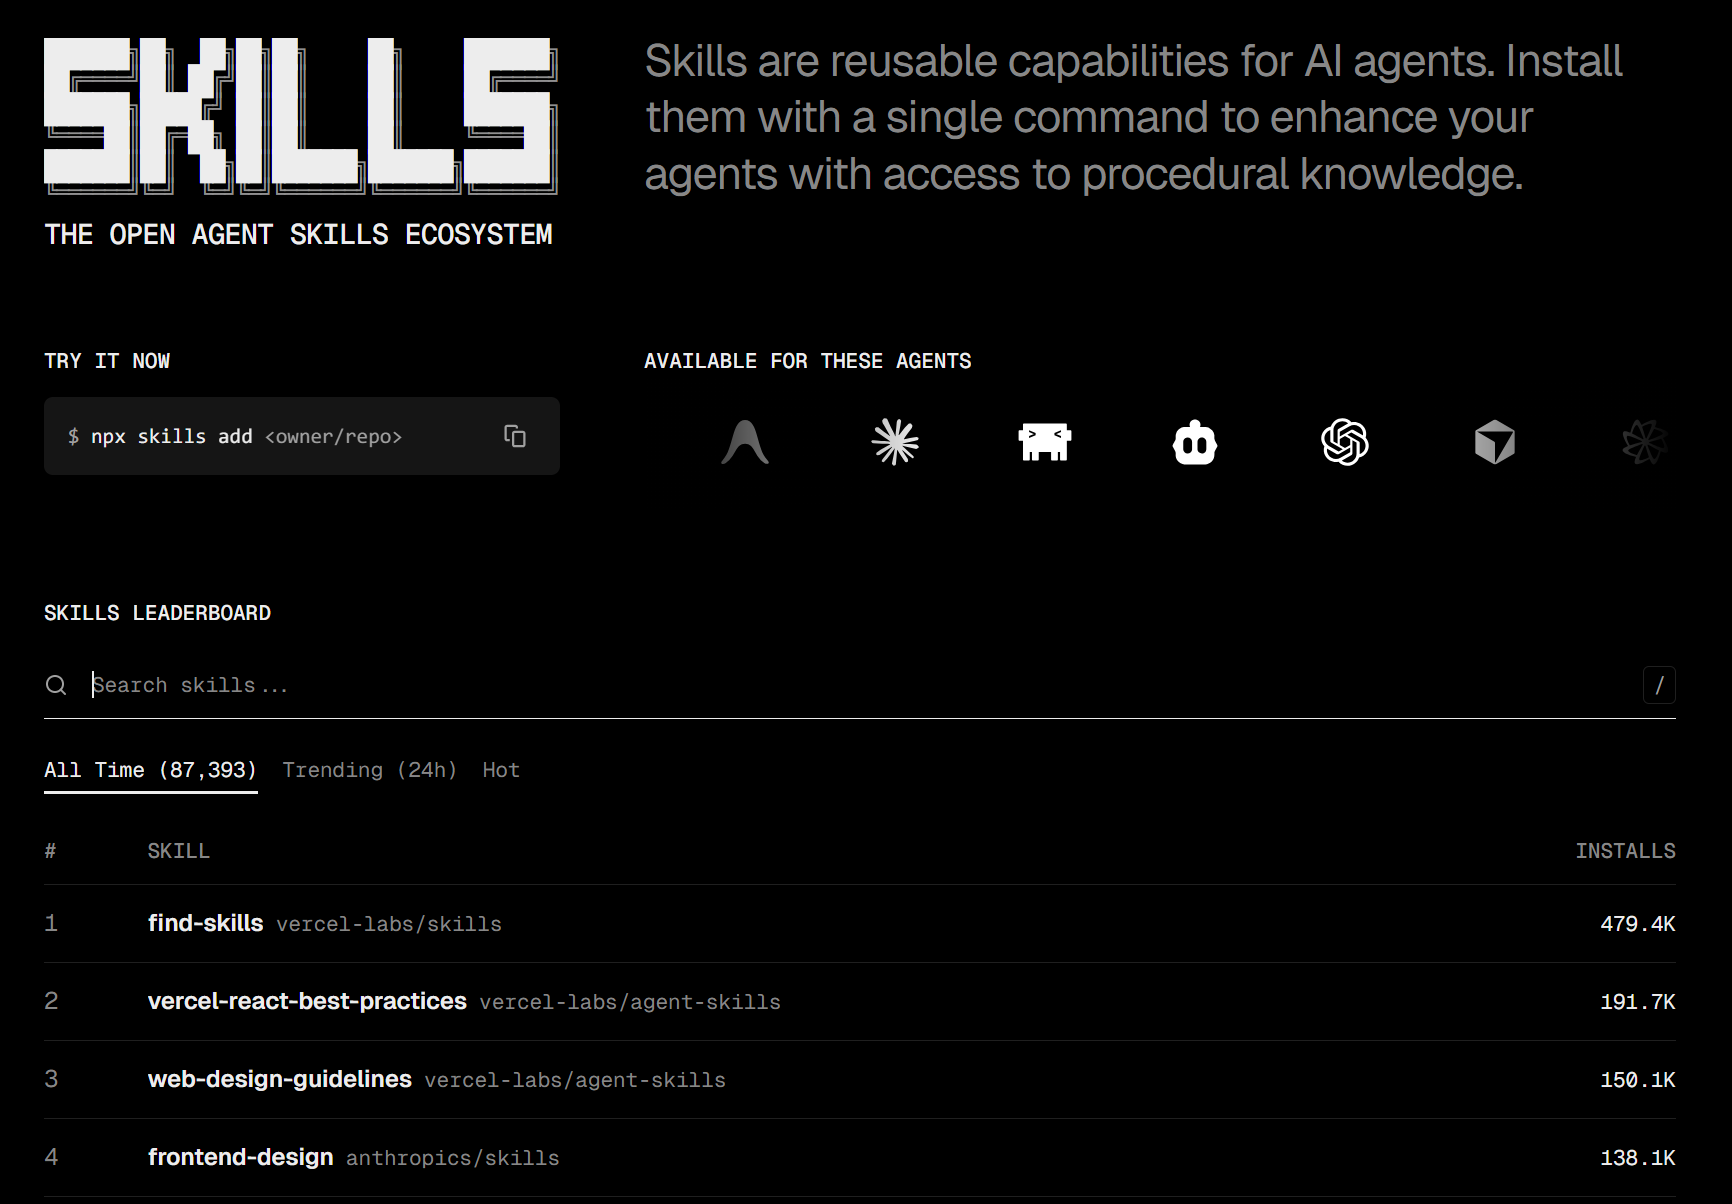Image resolution: width=1732 pixels, height=1204 pixels.
Task: Click the OpenAI knot logo icon
Action: point(1344,442)
